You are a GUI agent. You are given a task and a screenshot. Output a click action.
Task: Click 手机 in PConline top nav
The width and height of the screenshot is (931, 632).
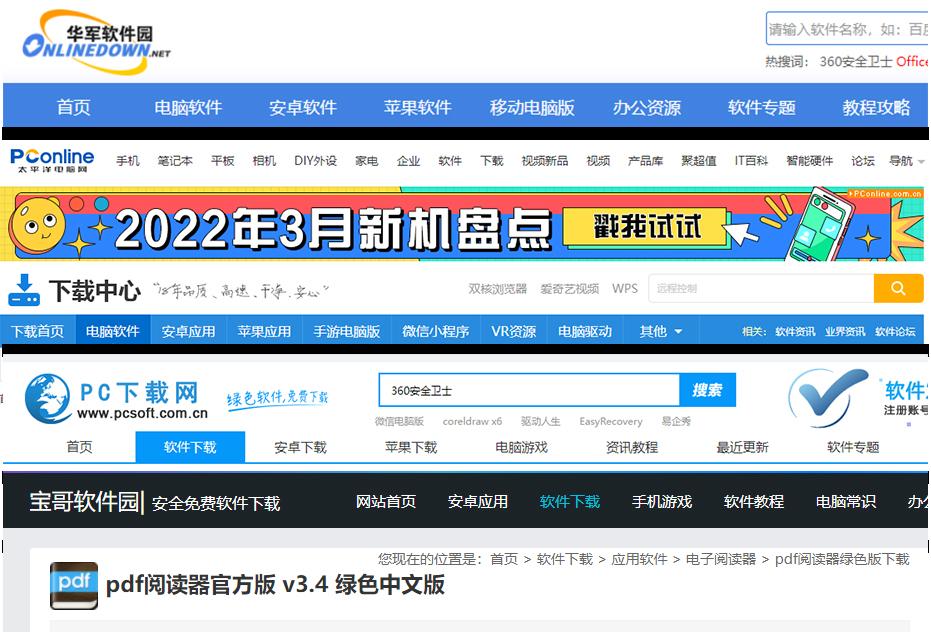[128, 160]
